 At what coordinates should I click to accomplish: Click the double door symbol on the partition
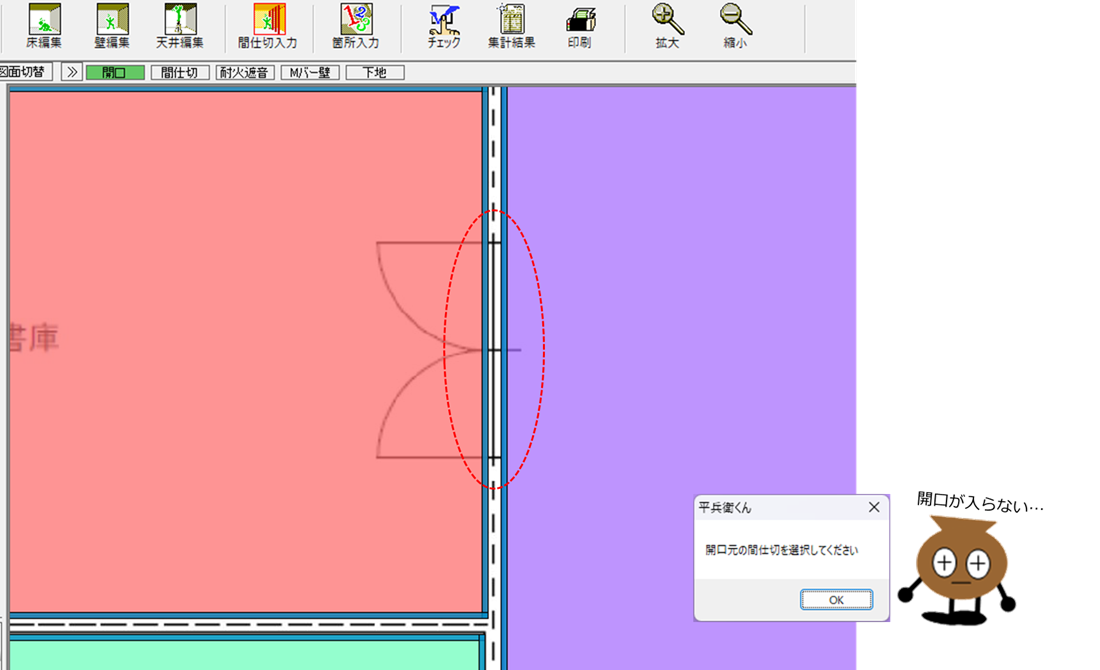pos(440,350)
